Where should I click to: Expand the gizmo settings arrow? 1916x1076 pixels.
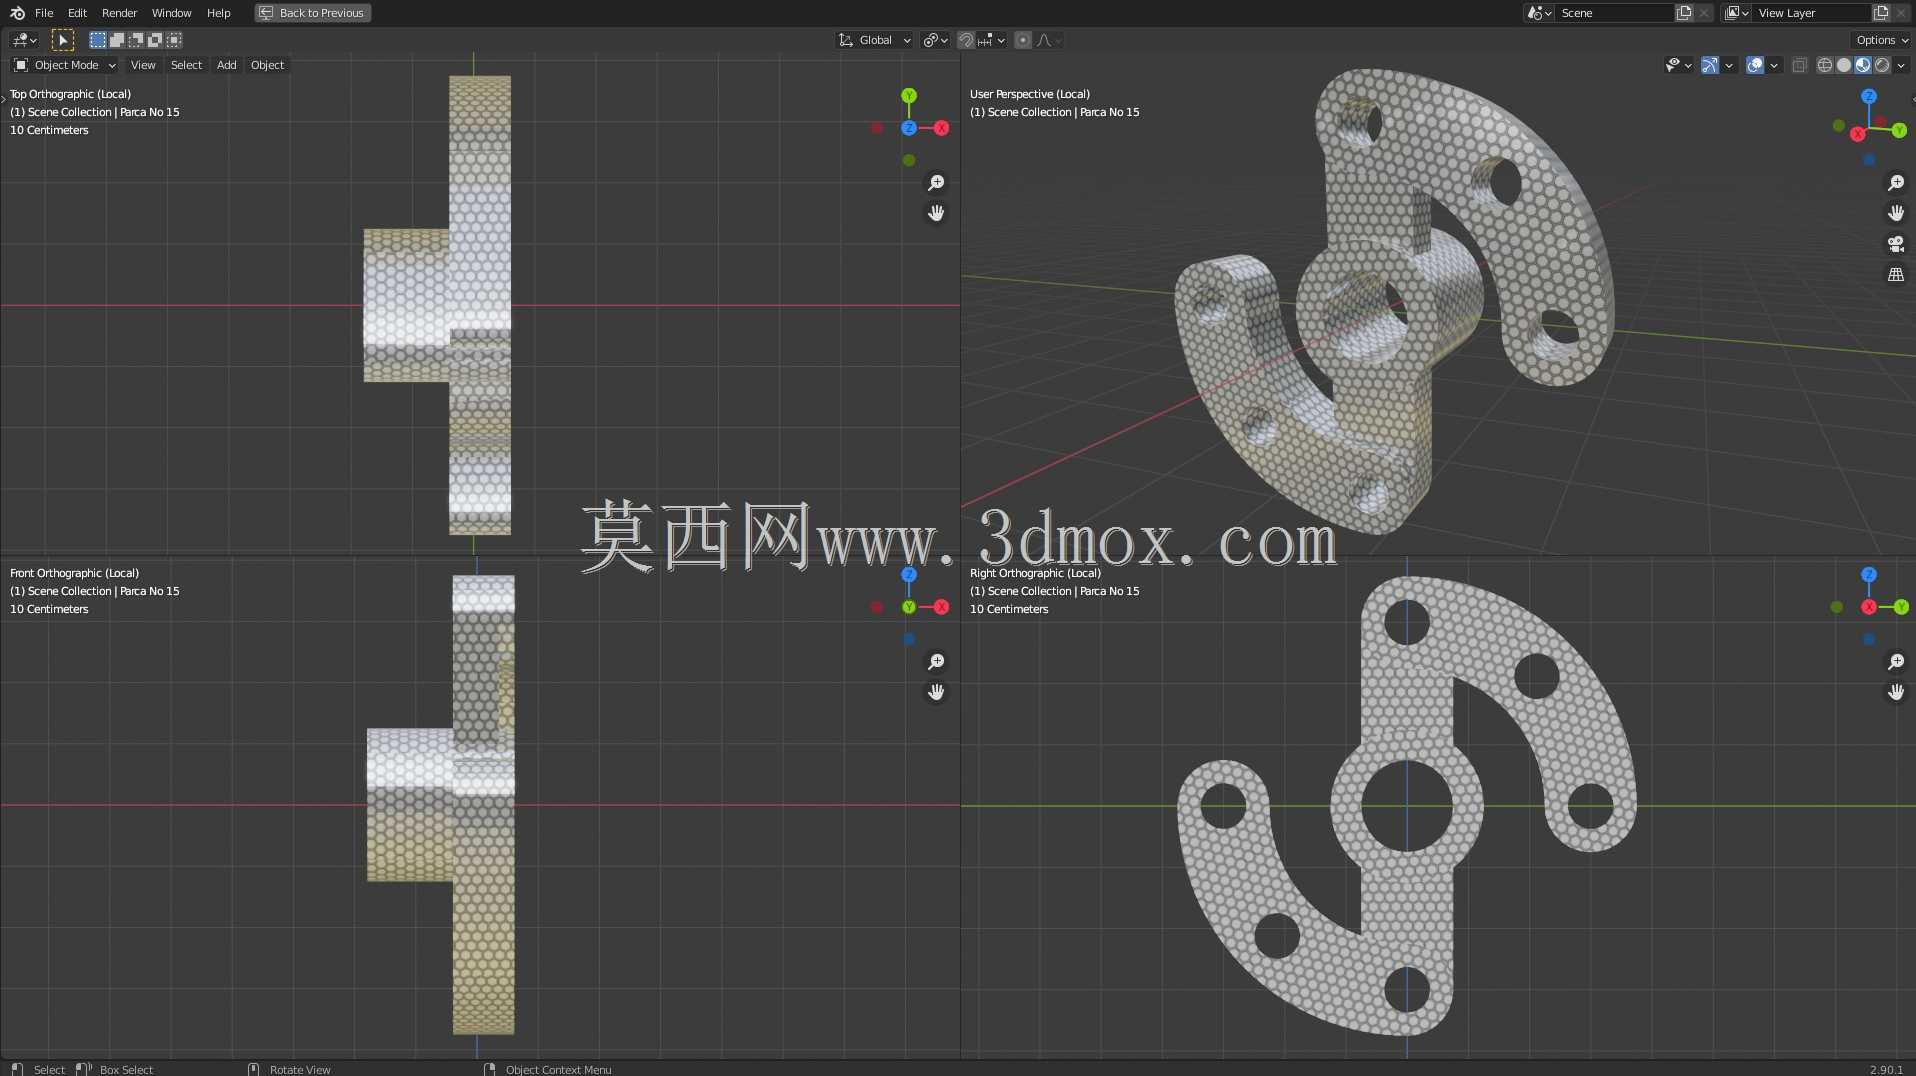point(1729,65)
